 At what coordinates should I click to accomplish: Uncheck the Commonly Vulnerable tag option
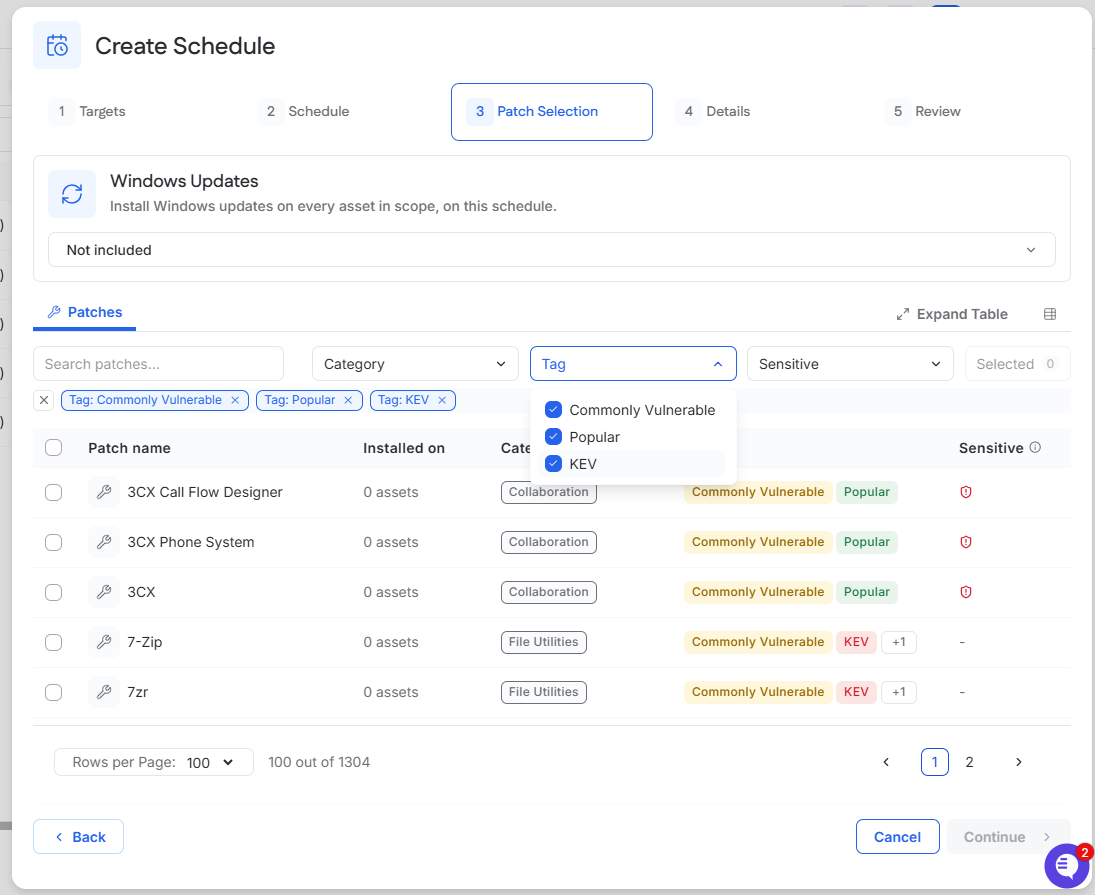(553, 410)
